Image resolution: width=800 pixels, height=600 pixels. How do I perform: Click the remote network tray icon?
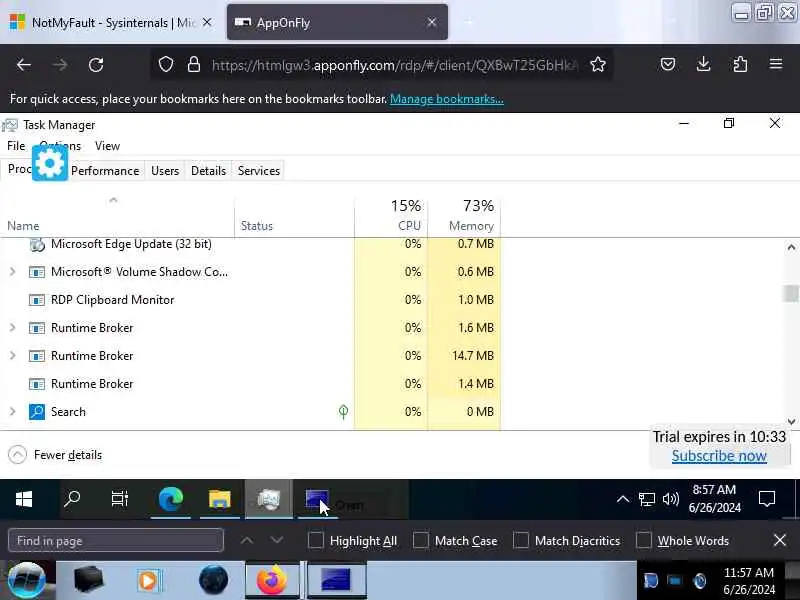(x=646, y=499)
